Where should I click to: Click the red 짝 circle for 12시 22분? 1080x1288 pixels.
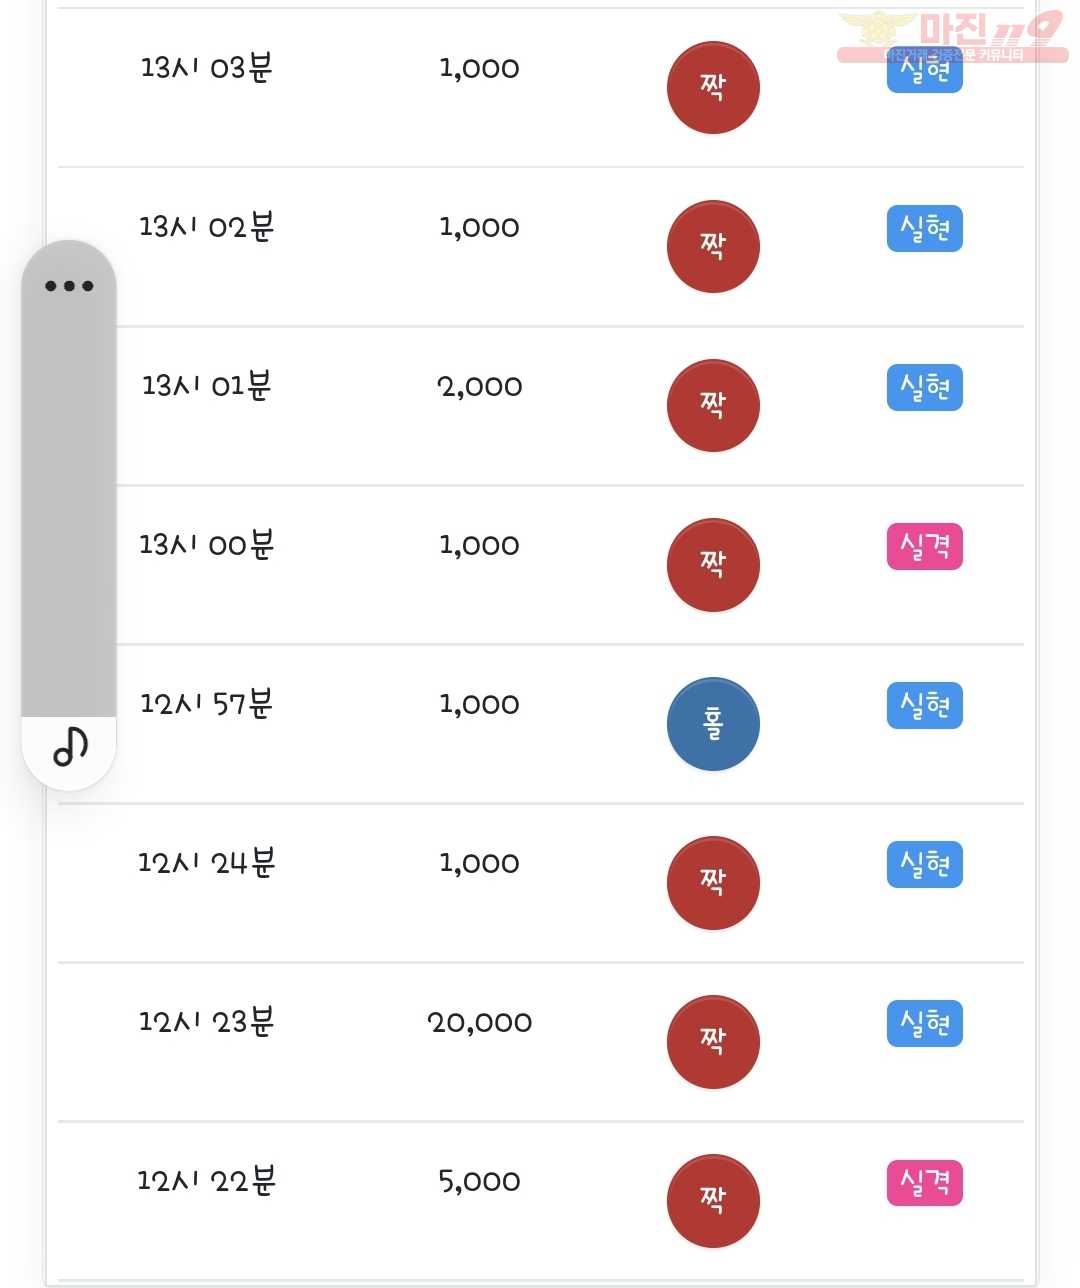713,1201
